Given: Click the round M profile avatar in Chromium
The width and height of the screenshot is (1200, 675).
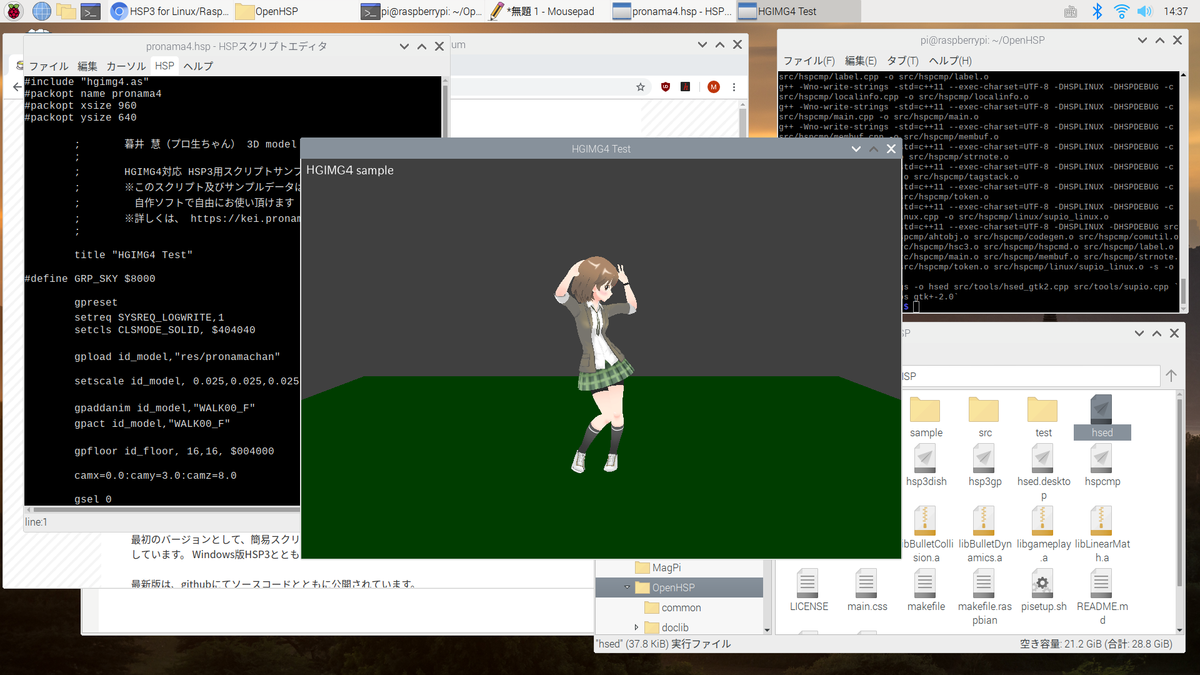Looking at the screenshot, I should click(x=714, y=87).
